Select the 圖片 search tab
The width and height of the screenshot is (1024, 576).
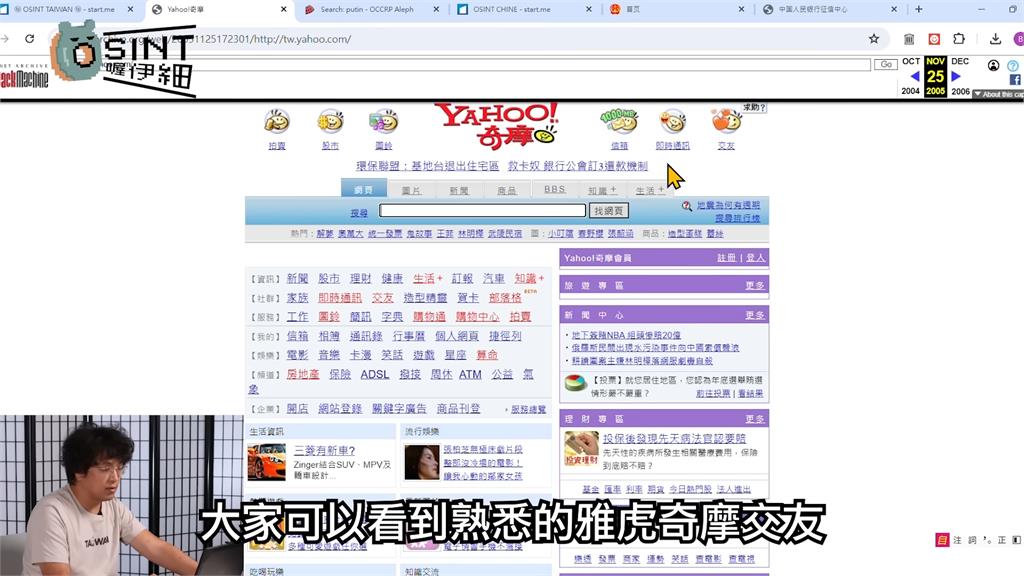click(x=411, y=190)
